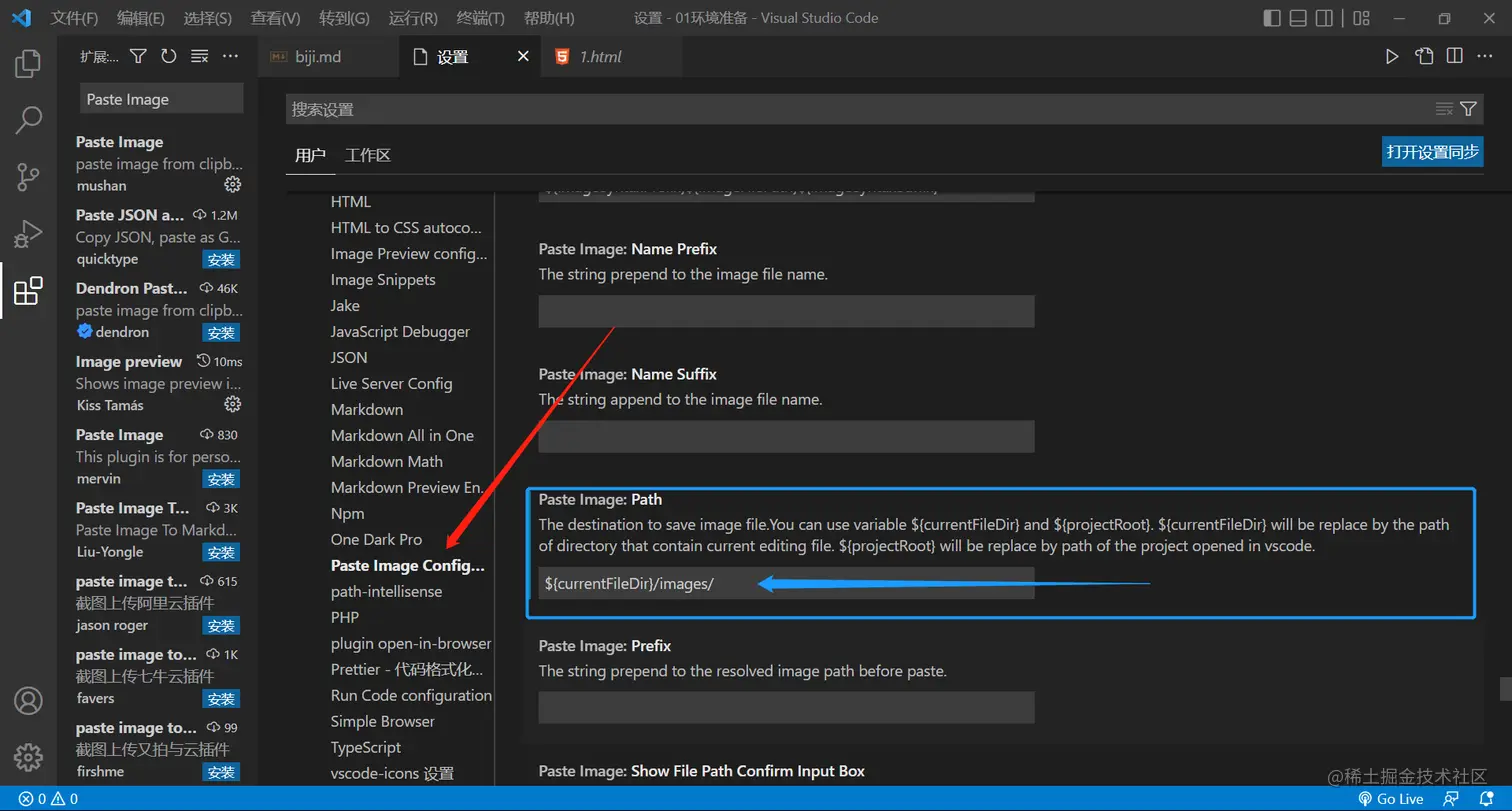This screenshot has width=1512, height=811.
Task: Install Paste Image by mervin
Action: point(221,479)
